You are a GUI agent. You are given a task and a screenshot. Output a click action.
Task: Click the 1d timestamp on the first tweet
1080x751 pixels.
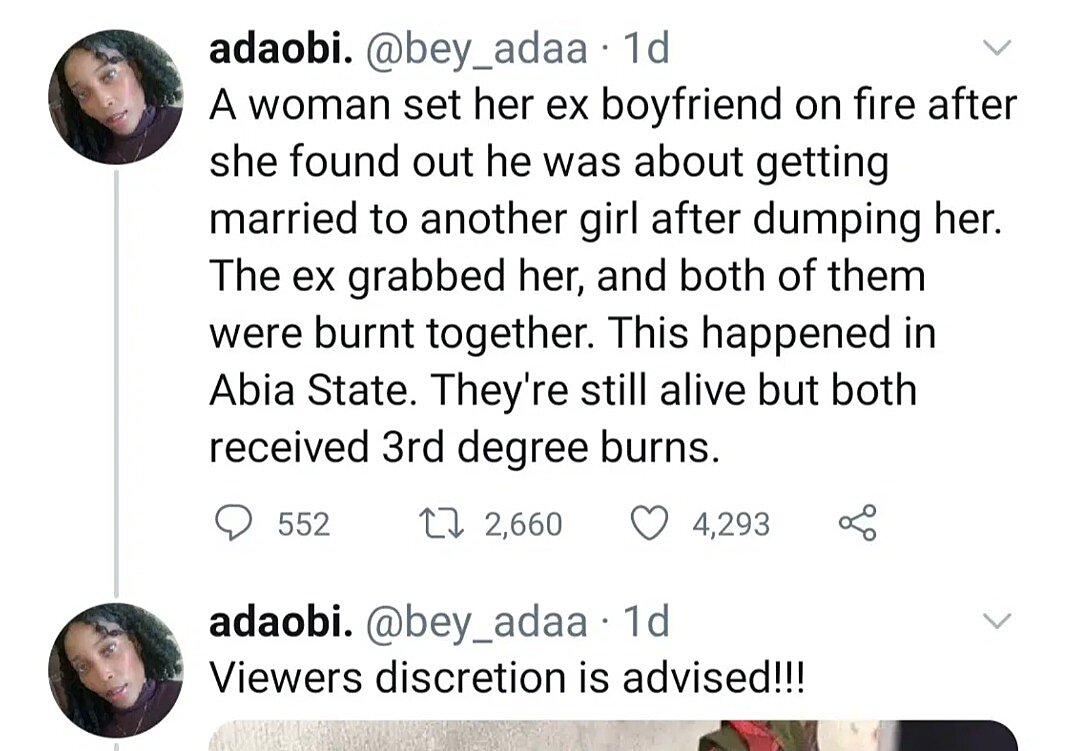[x=645, y=49]
